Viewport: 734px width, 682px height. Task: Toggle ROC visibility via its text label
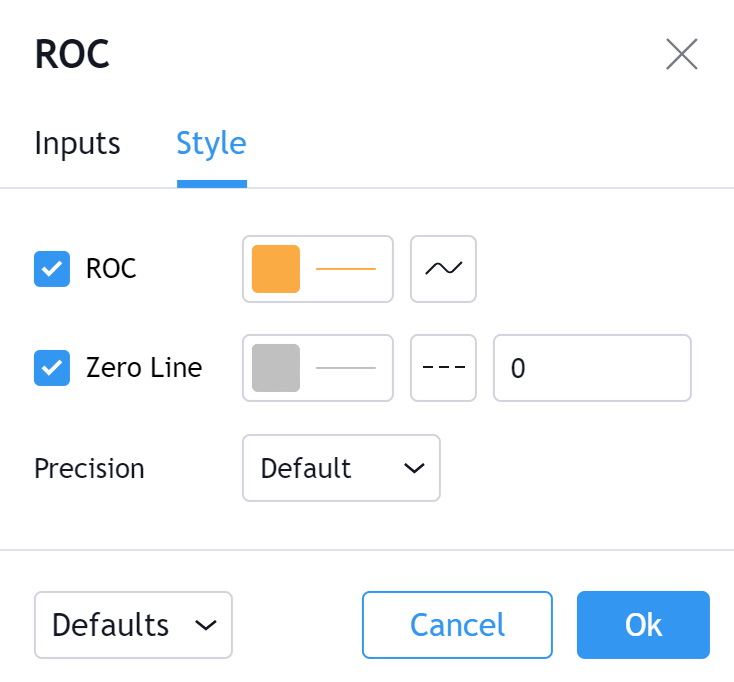coord(111,269)
